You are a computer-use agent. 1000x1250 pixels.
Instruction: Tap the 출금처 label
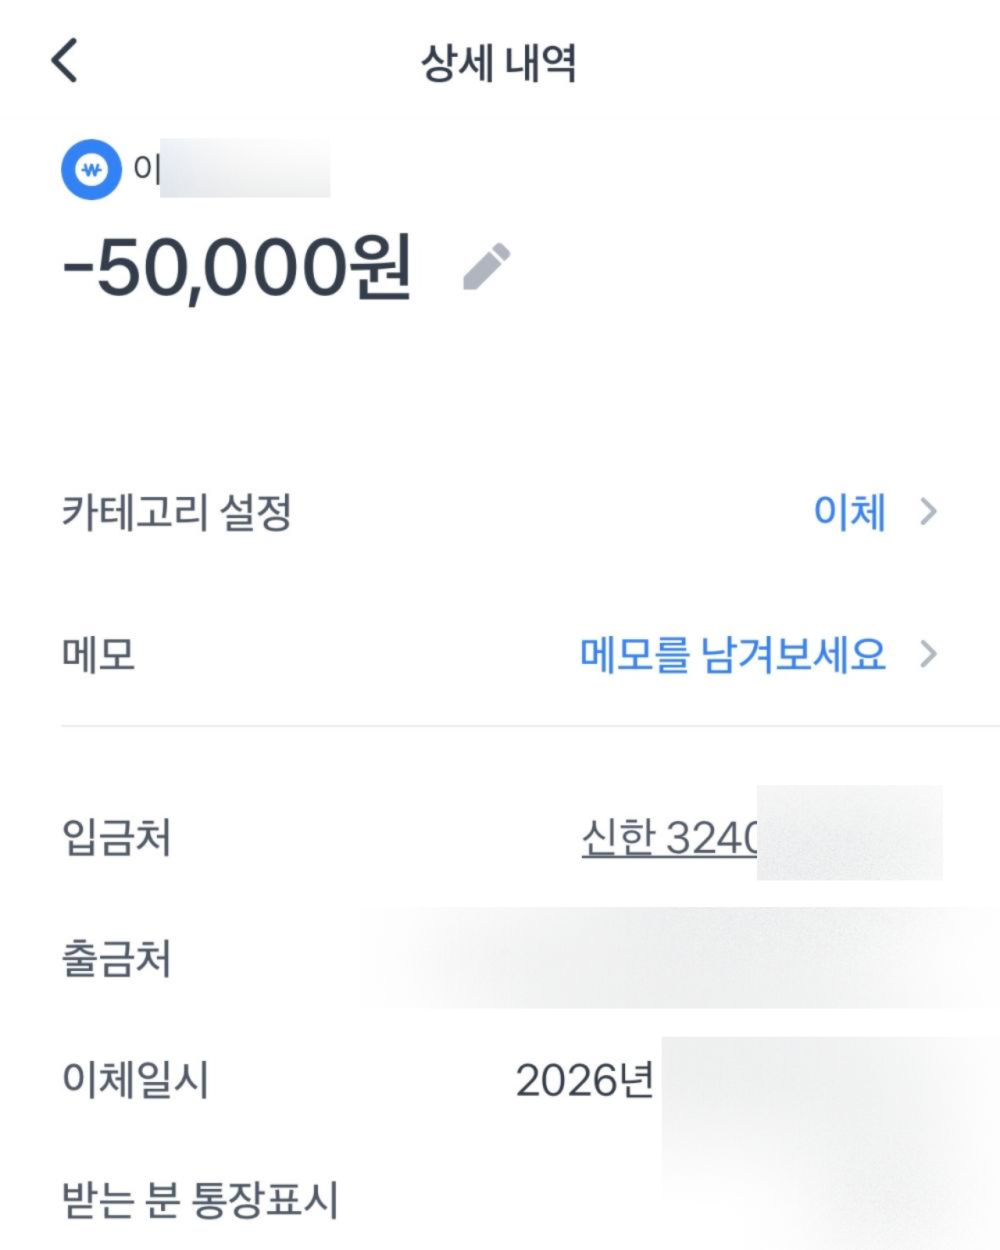point(116,959)
